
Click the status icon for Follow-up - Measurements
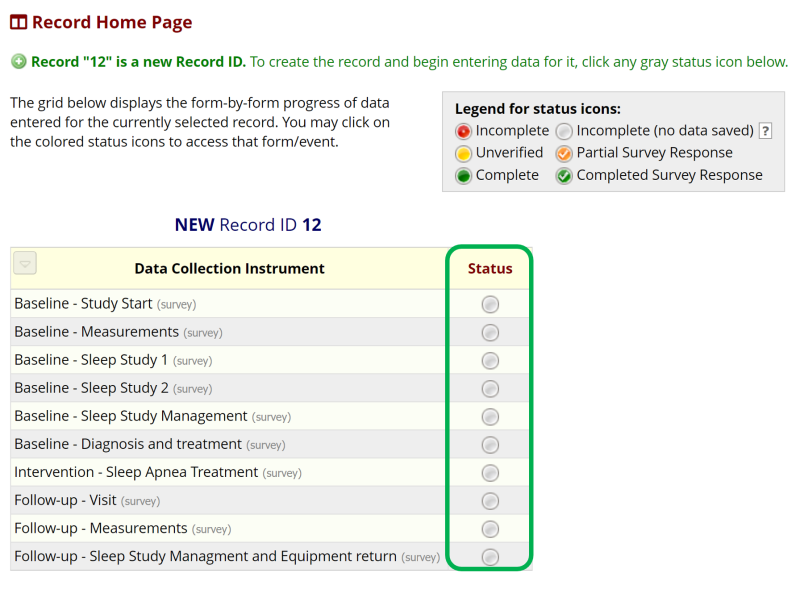pos(490,528)
